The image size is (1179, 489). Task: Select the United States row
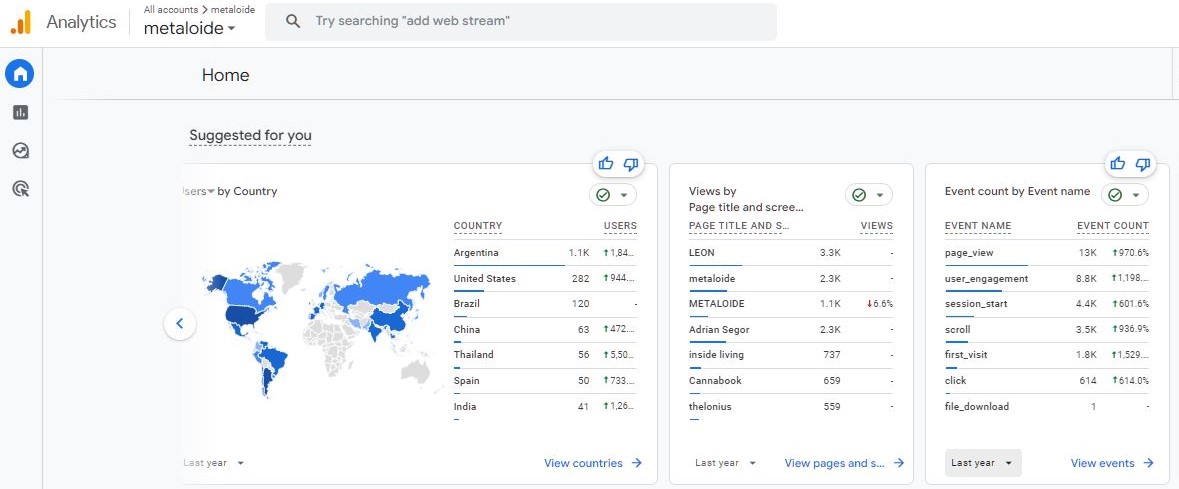[545, 278]
